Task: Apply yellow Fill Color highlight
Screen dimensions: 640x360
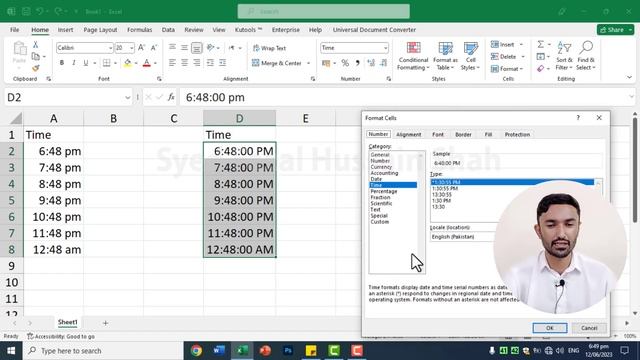Action: point(127,63)
